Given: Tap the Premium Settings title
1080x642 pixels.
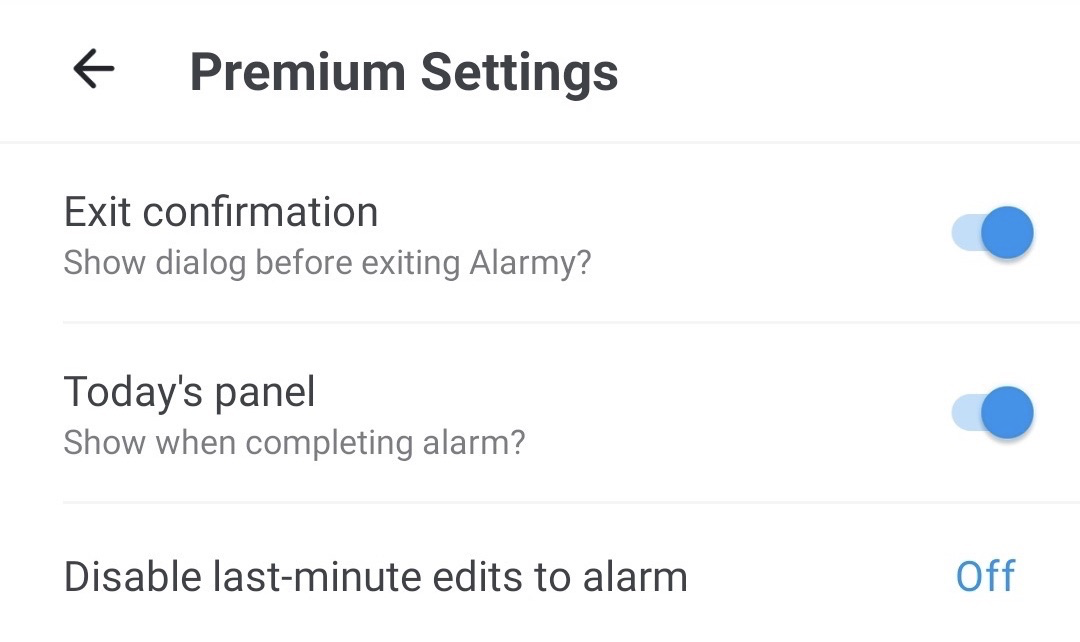Looking at the screenshot, I should pos(404,72).
